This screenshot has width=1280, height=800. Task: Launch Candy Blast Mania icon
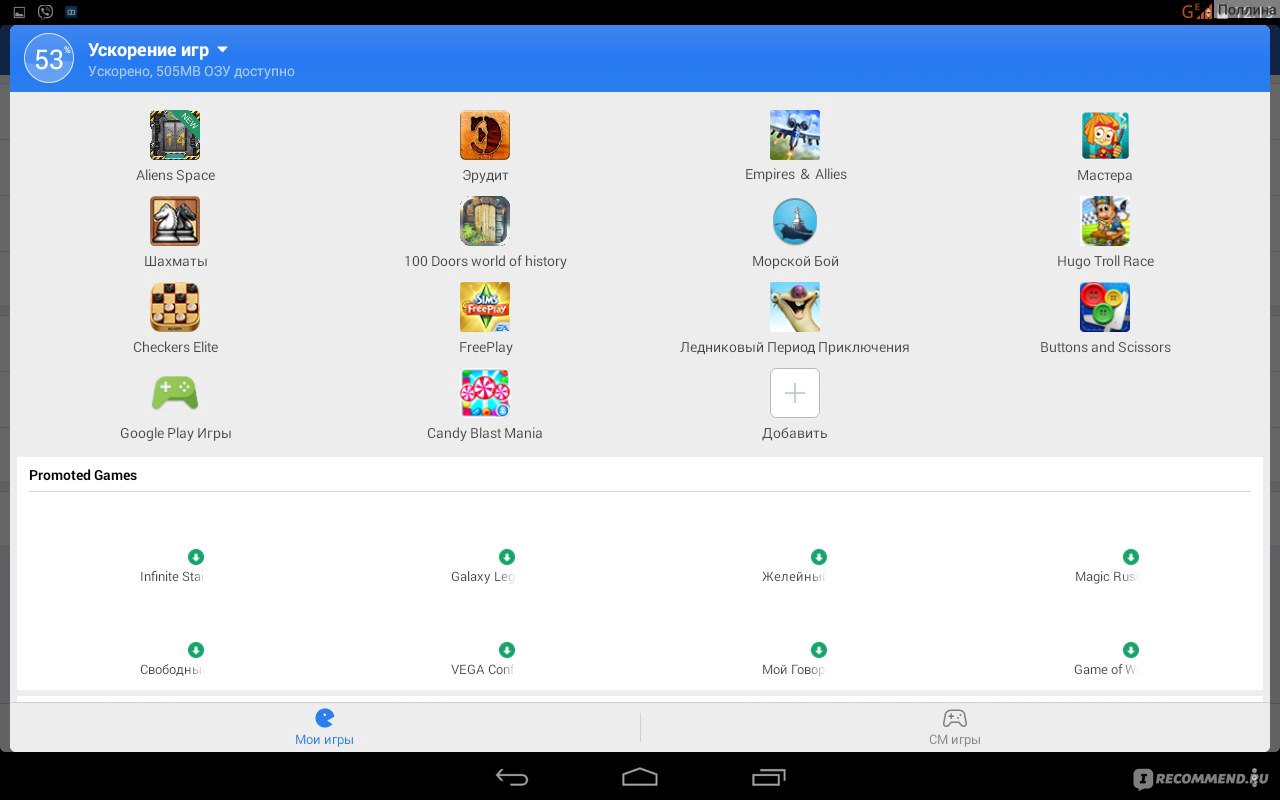[x=485, y=393]
